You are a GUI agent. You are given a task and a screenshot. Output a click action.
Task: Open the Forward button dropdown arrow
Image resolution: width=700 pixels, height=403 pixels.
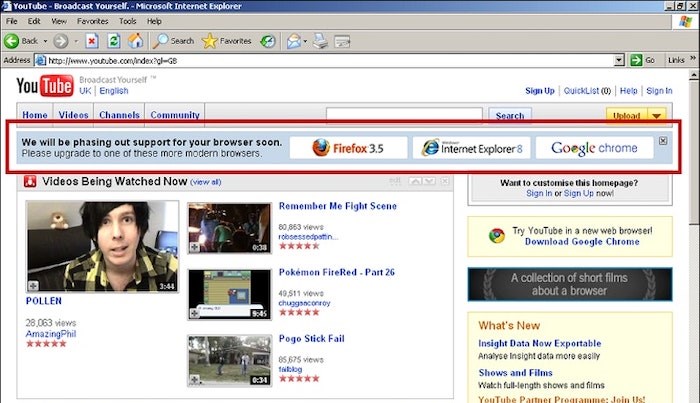76,41
